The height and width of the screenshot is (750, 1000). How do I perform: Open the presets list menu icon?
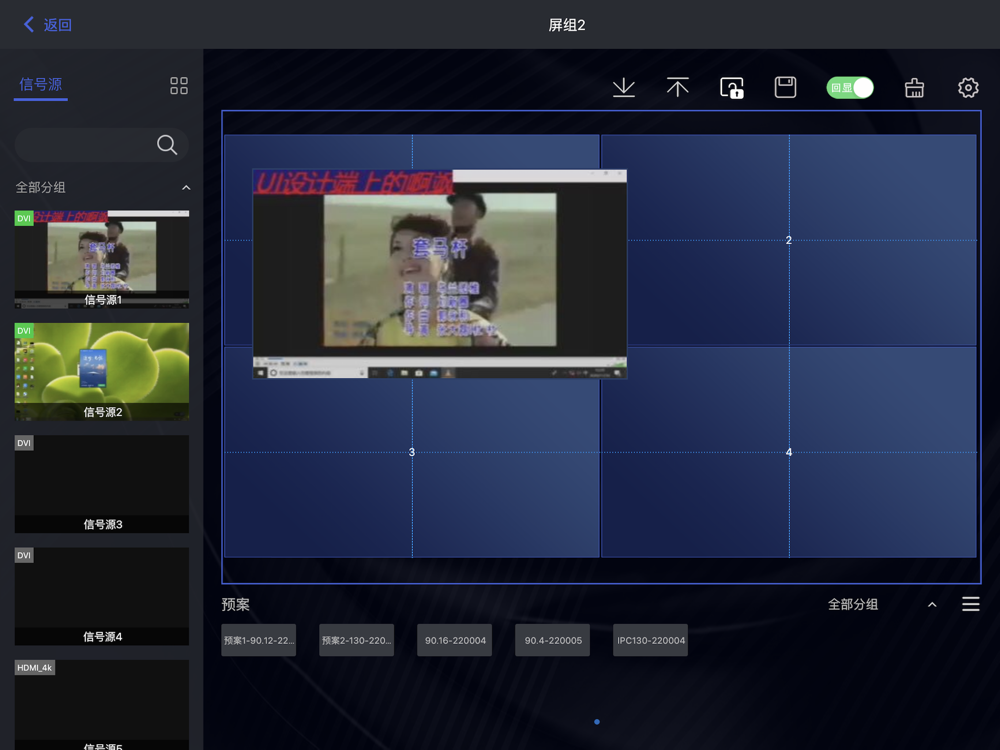click(x=971, y=604)
